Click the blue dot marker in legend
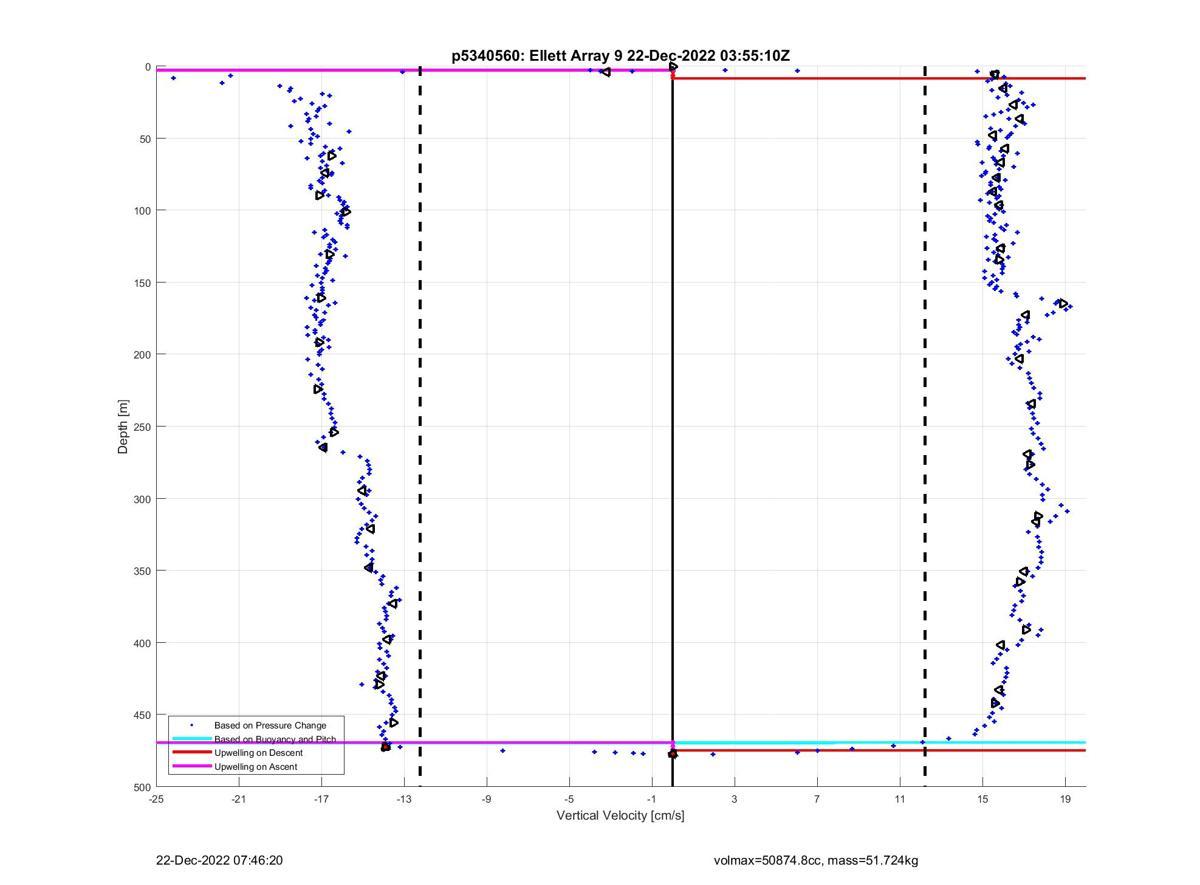The width and height of the screenshot is (1200, 885). (x=192, y=725)
